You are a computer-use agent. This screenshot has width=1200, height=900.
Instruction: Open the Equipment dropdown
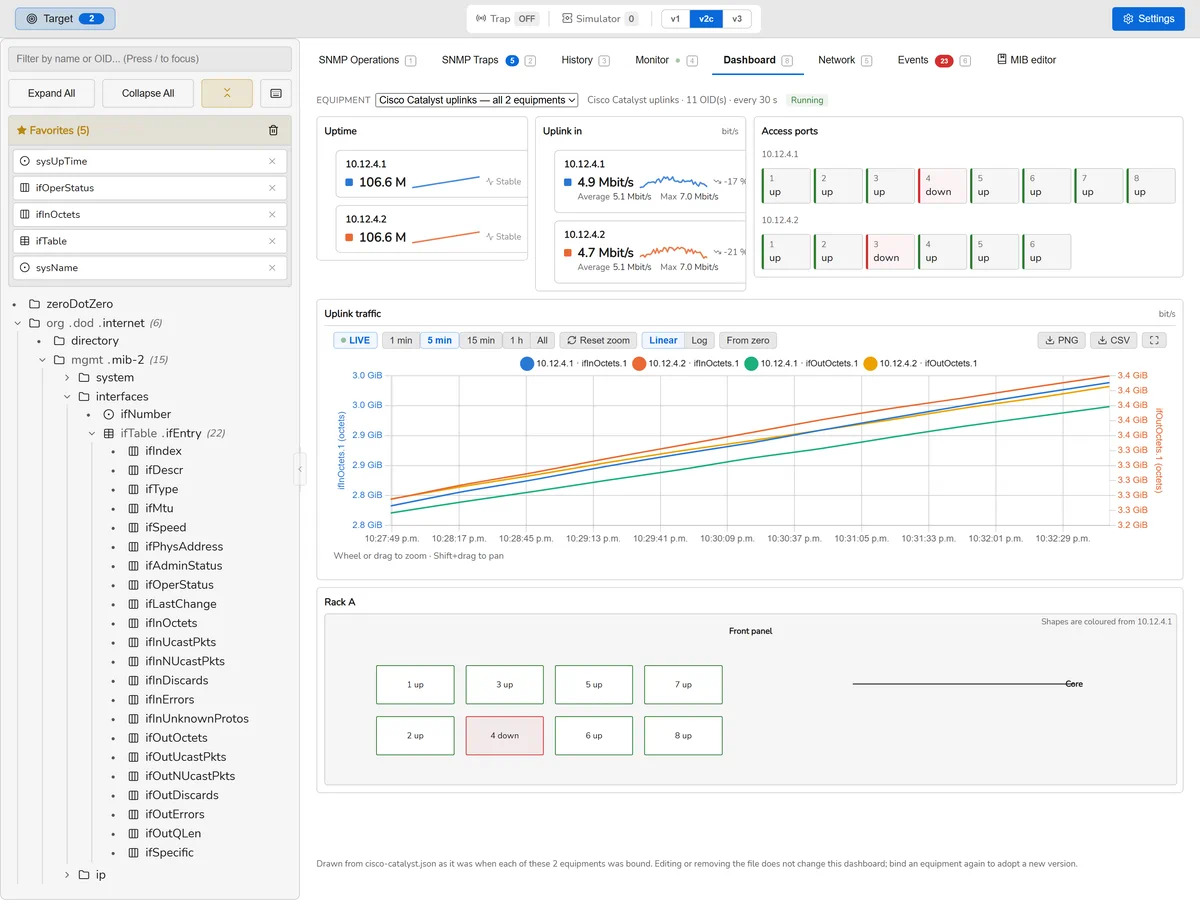[x=477, y=100]
